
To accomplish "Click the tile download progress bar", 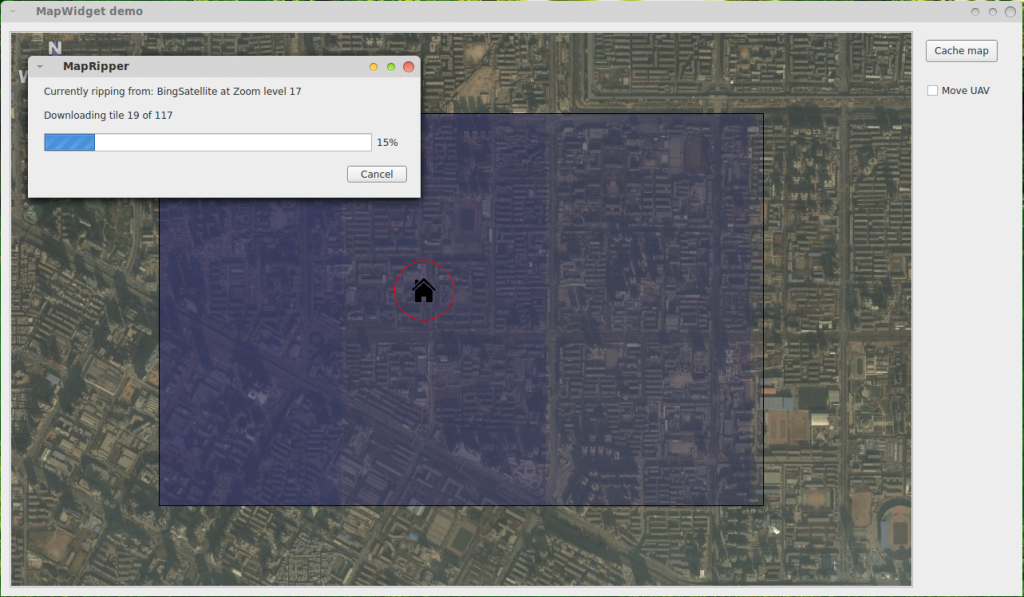I will pyautogui.click(x=207, y=142).
